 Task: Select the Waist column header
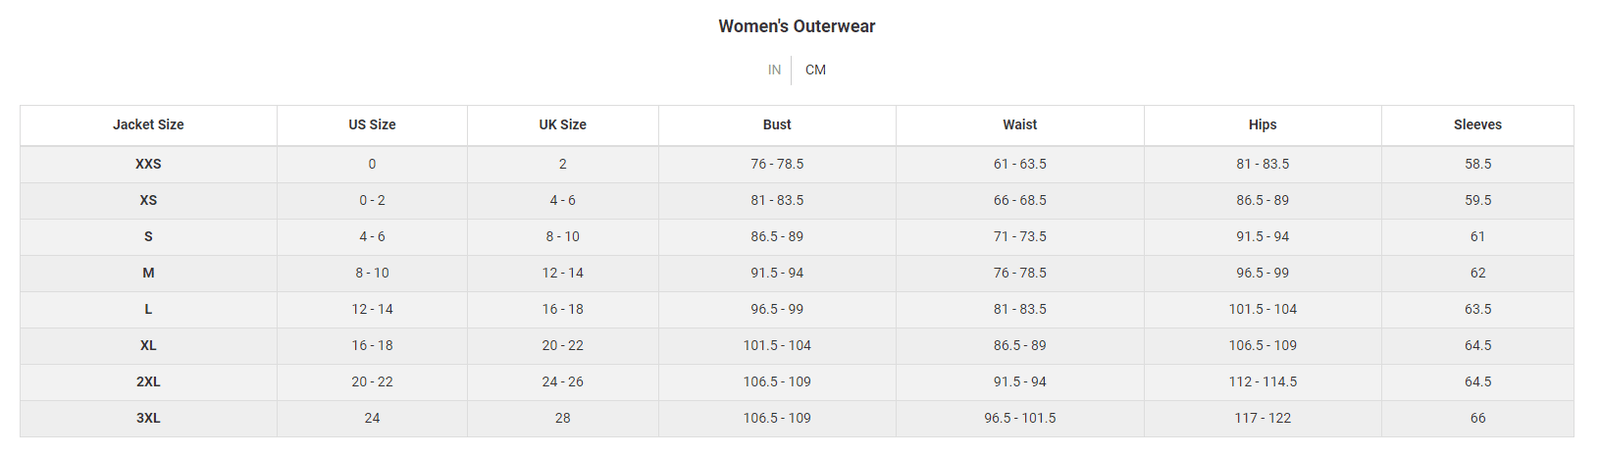pos(1020,125)
